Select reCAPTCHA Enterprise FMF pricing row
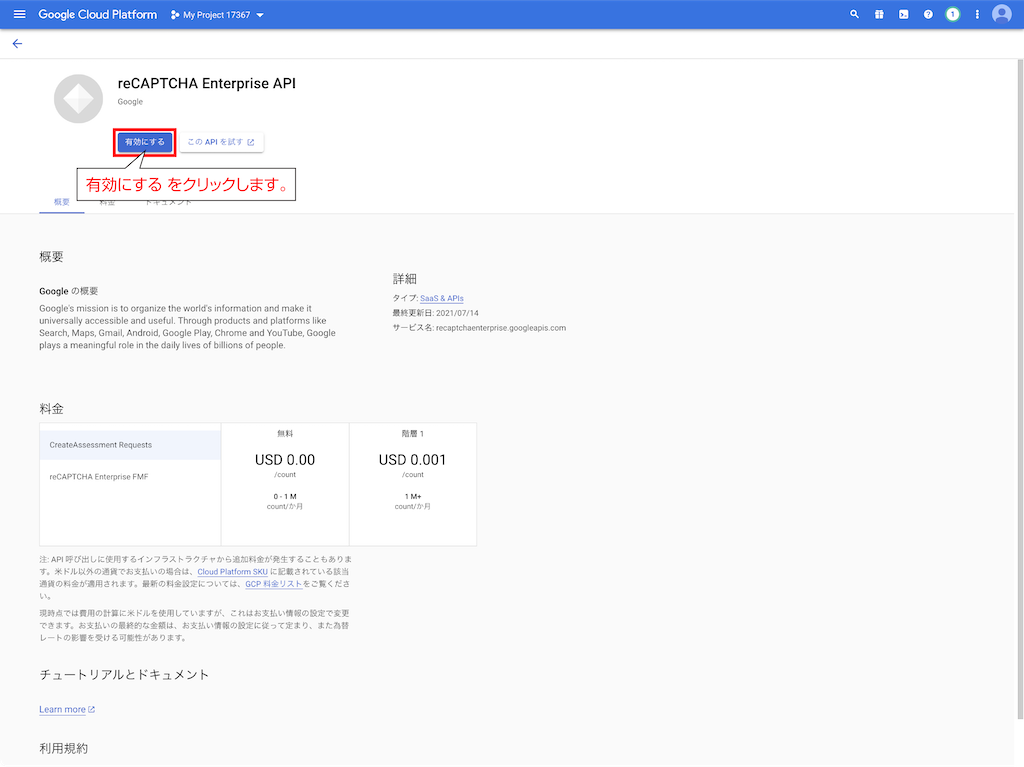The image size is (1024, 767). (130, 477)
